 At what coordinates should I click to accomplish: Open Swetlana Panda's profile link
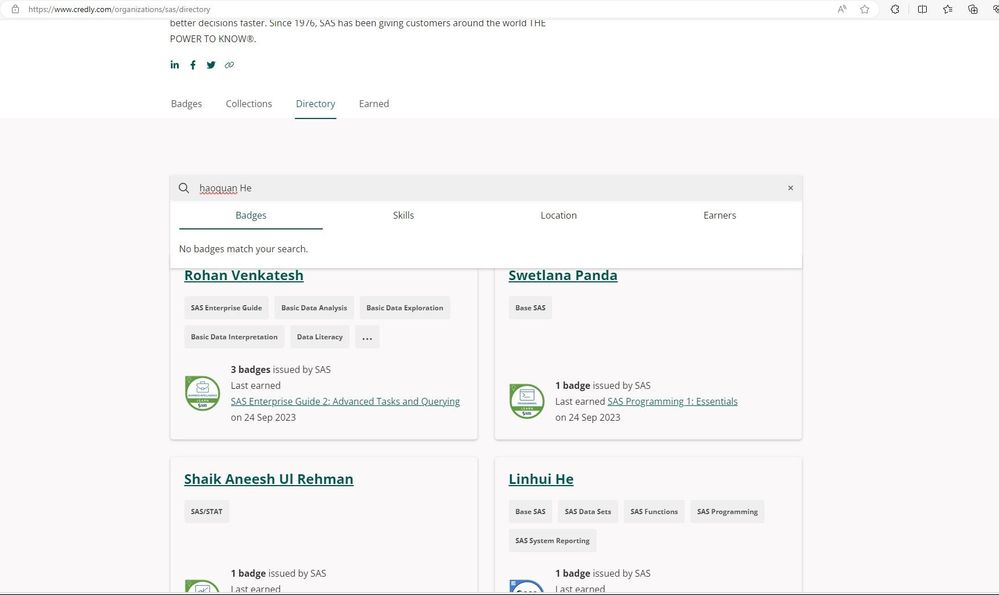[x=563, y=275]
